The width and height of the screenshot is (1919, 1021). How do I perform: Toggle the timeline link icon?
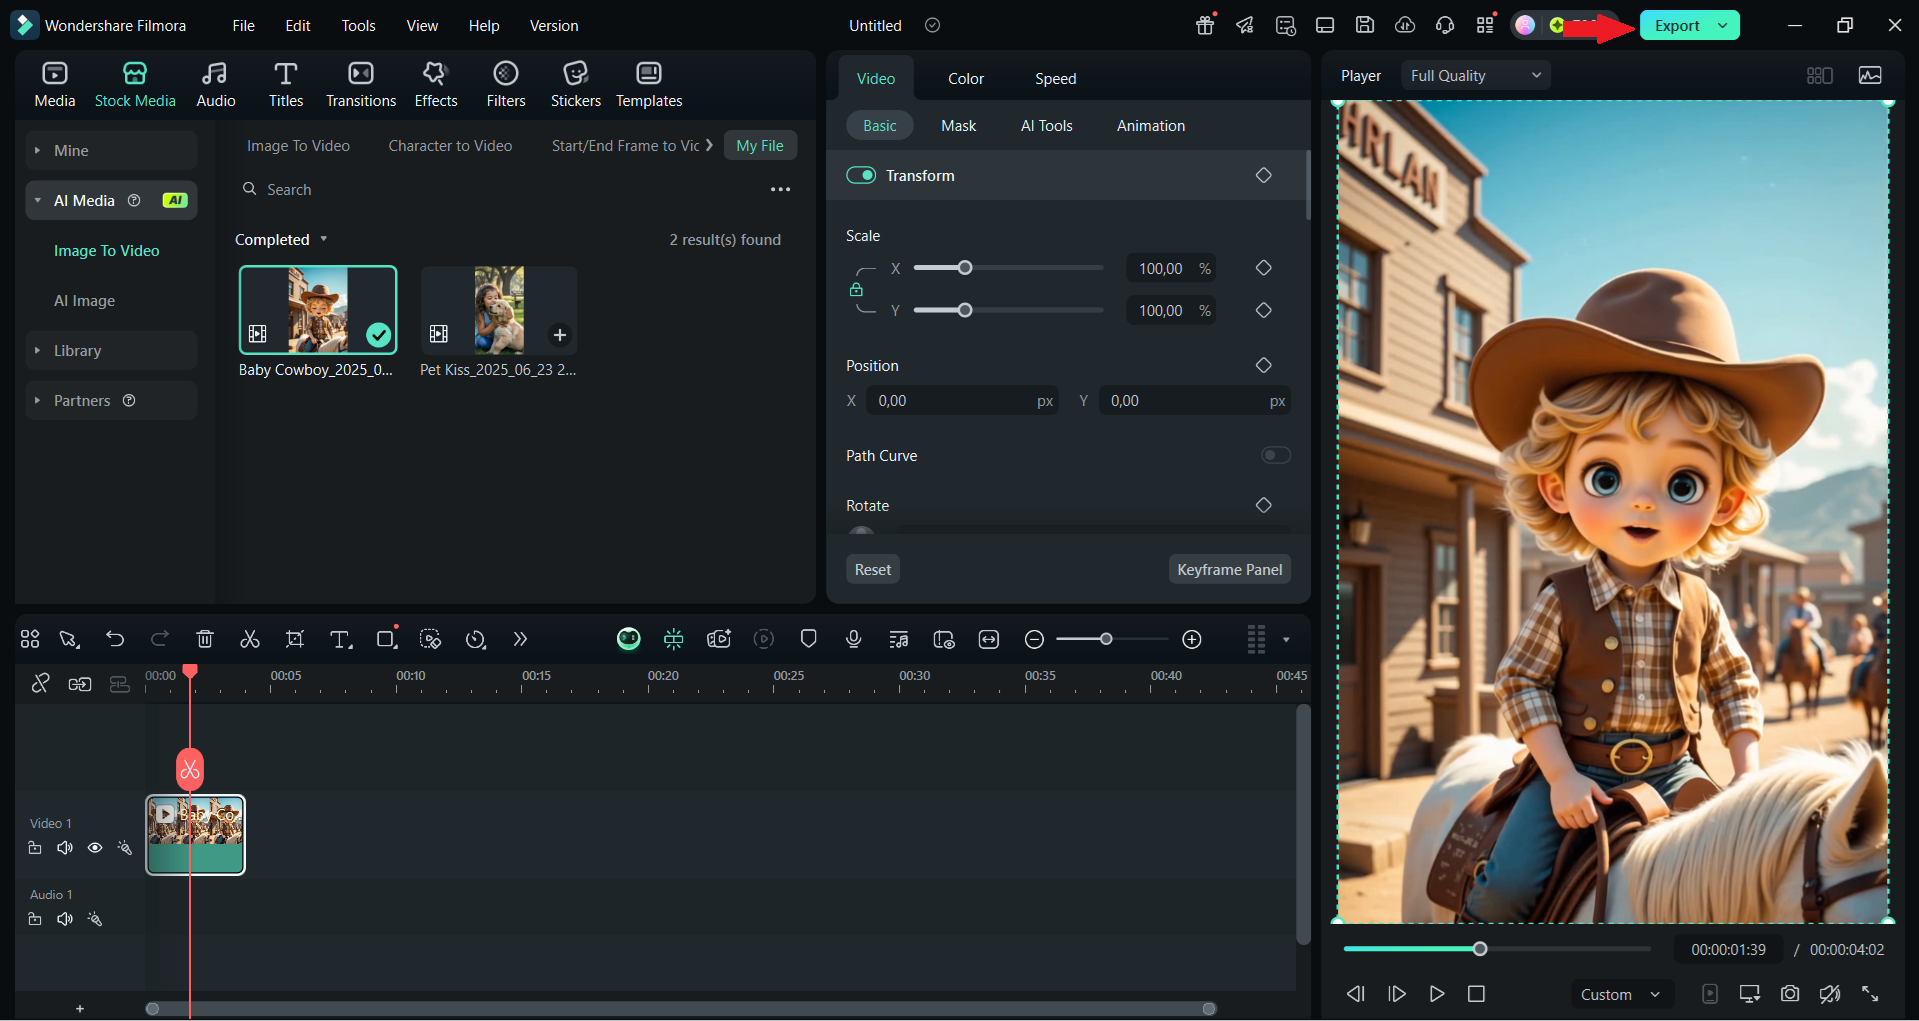(40, 683)
